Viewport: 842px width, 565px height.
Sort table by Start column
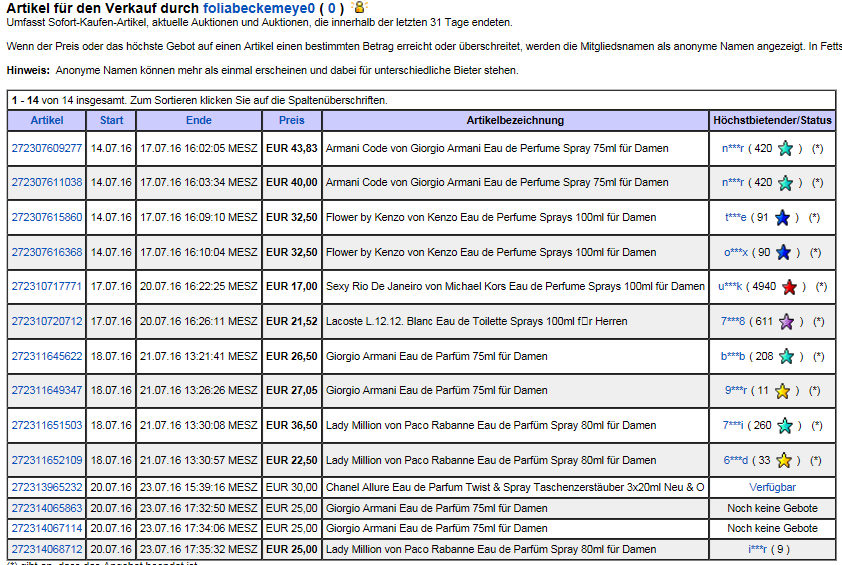point(111,120)
